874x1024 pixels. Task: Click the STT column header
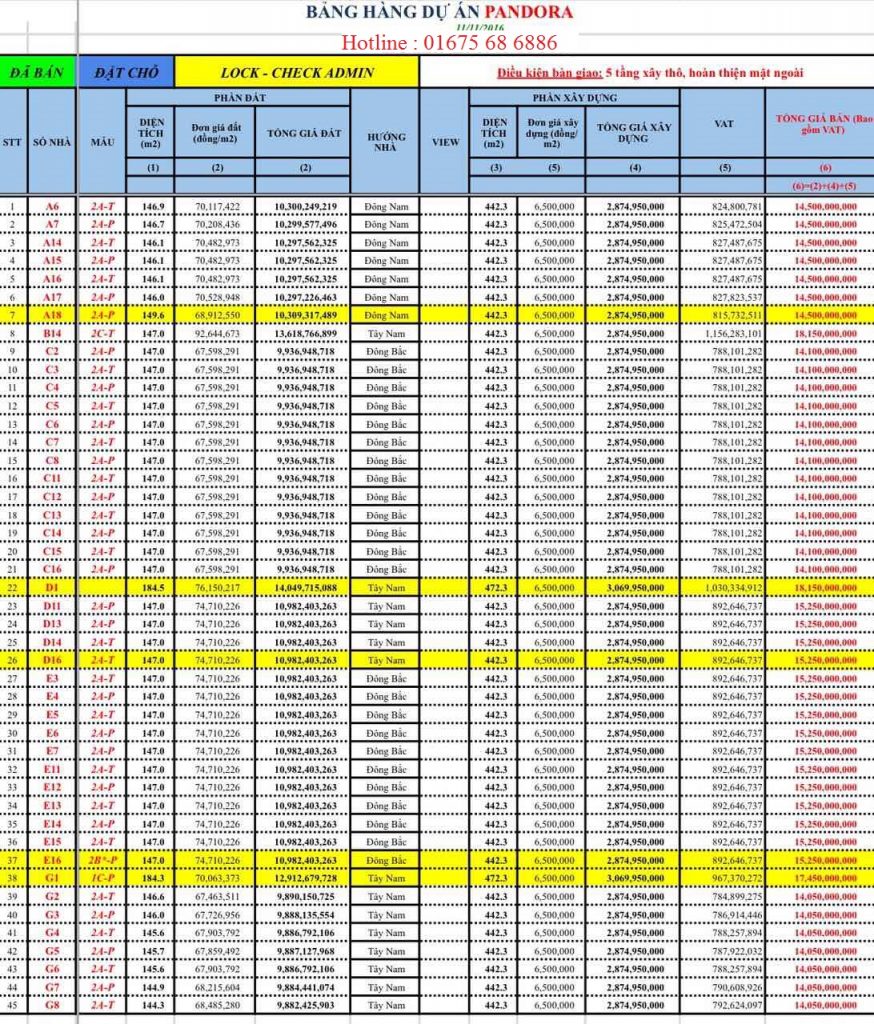pos(12,142)
